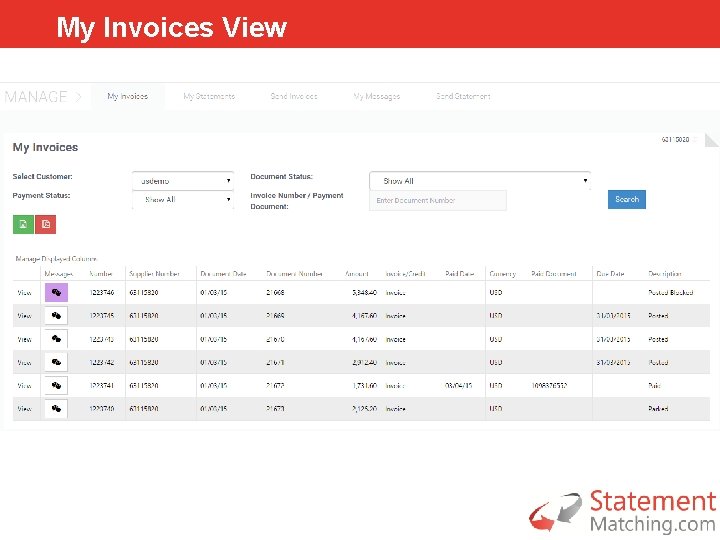
Task: Expand the Document Status dropdown
Action: tap(480, 181)
